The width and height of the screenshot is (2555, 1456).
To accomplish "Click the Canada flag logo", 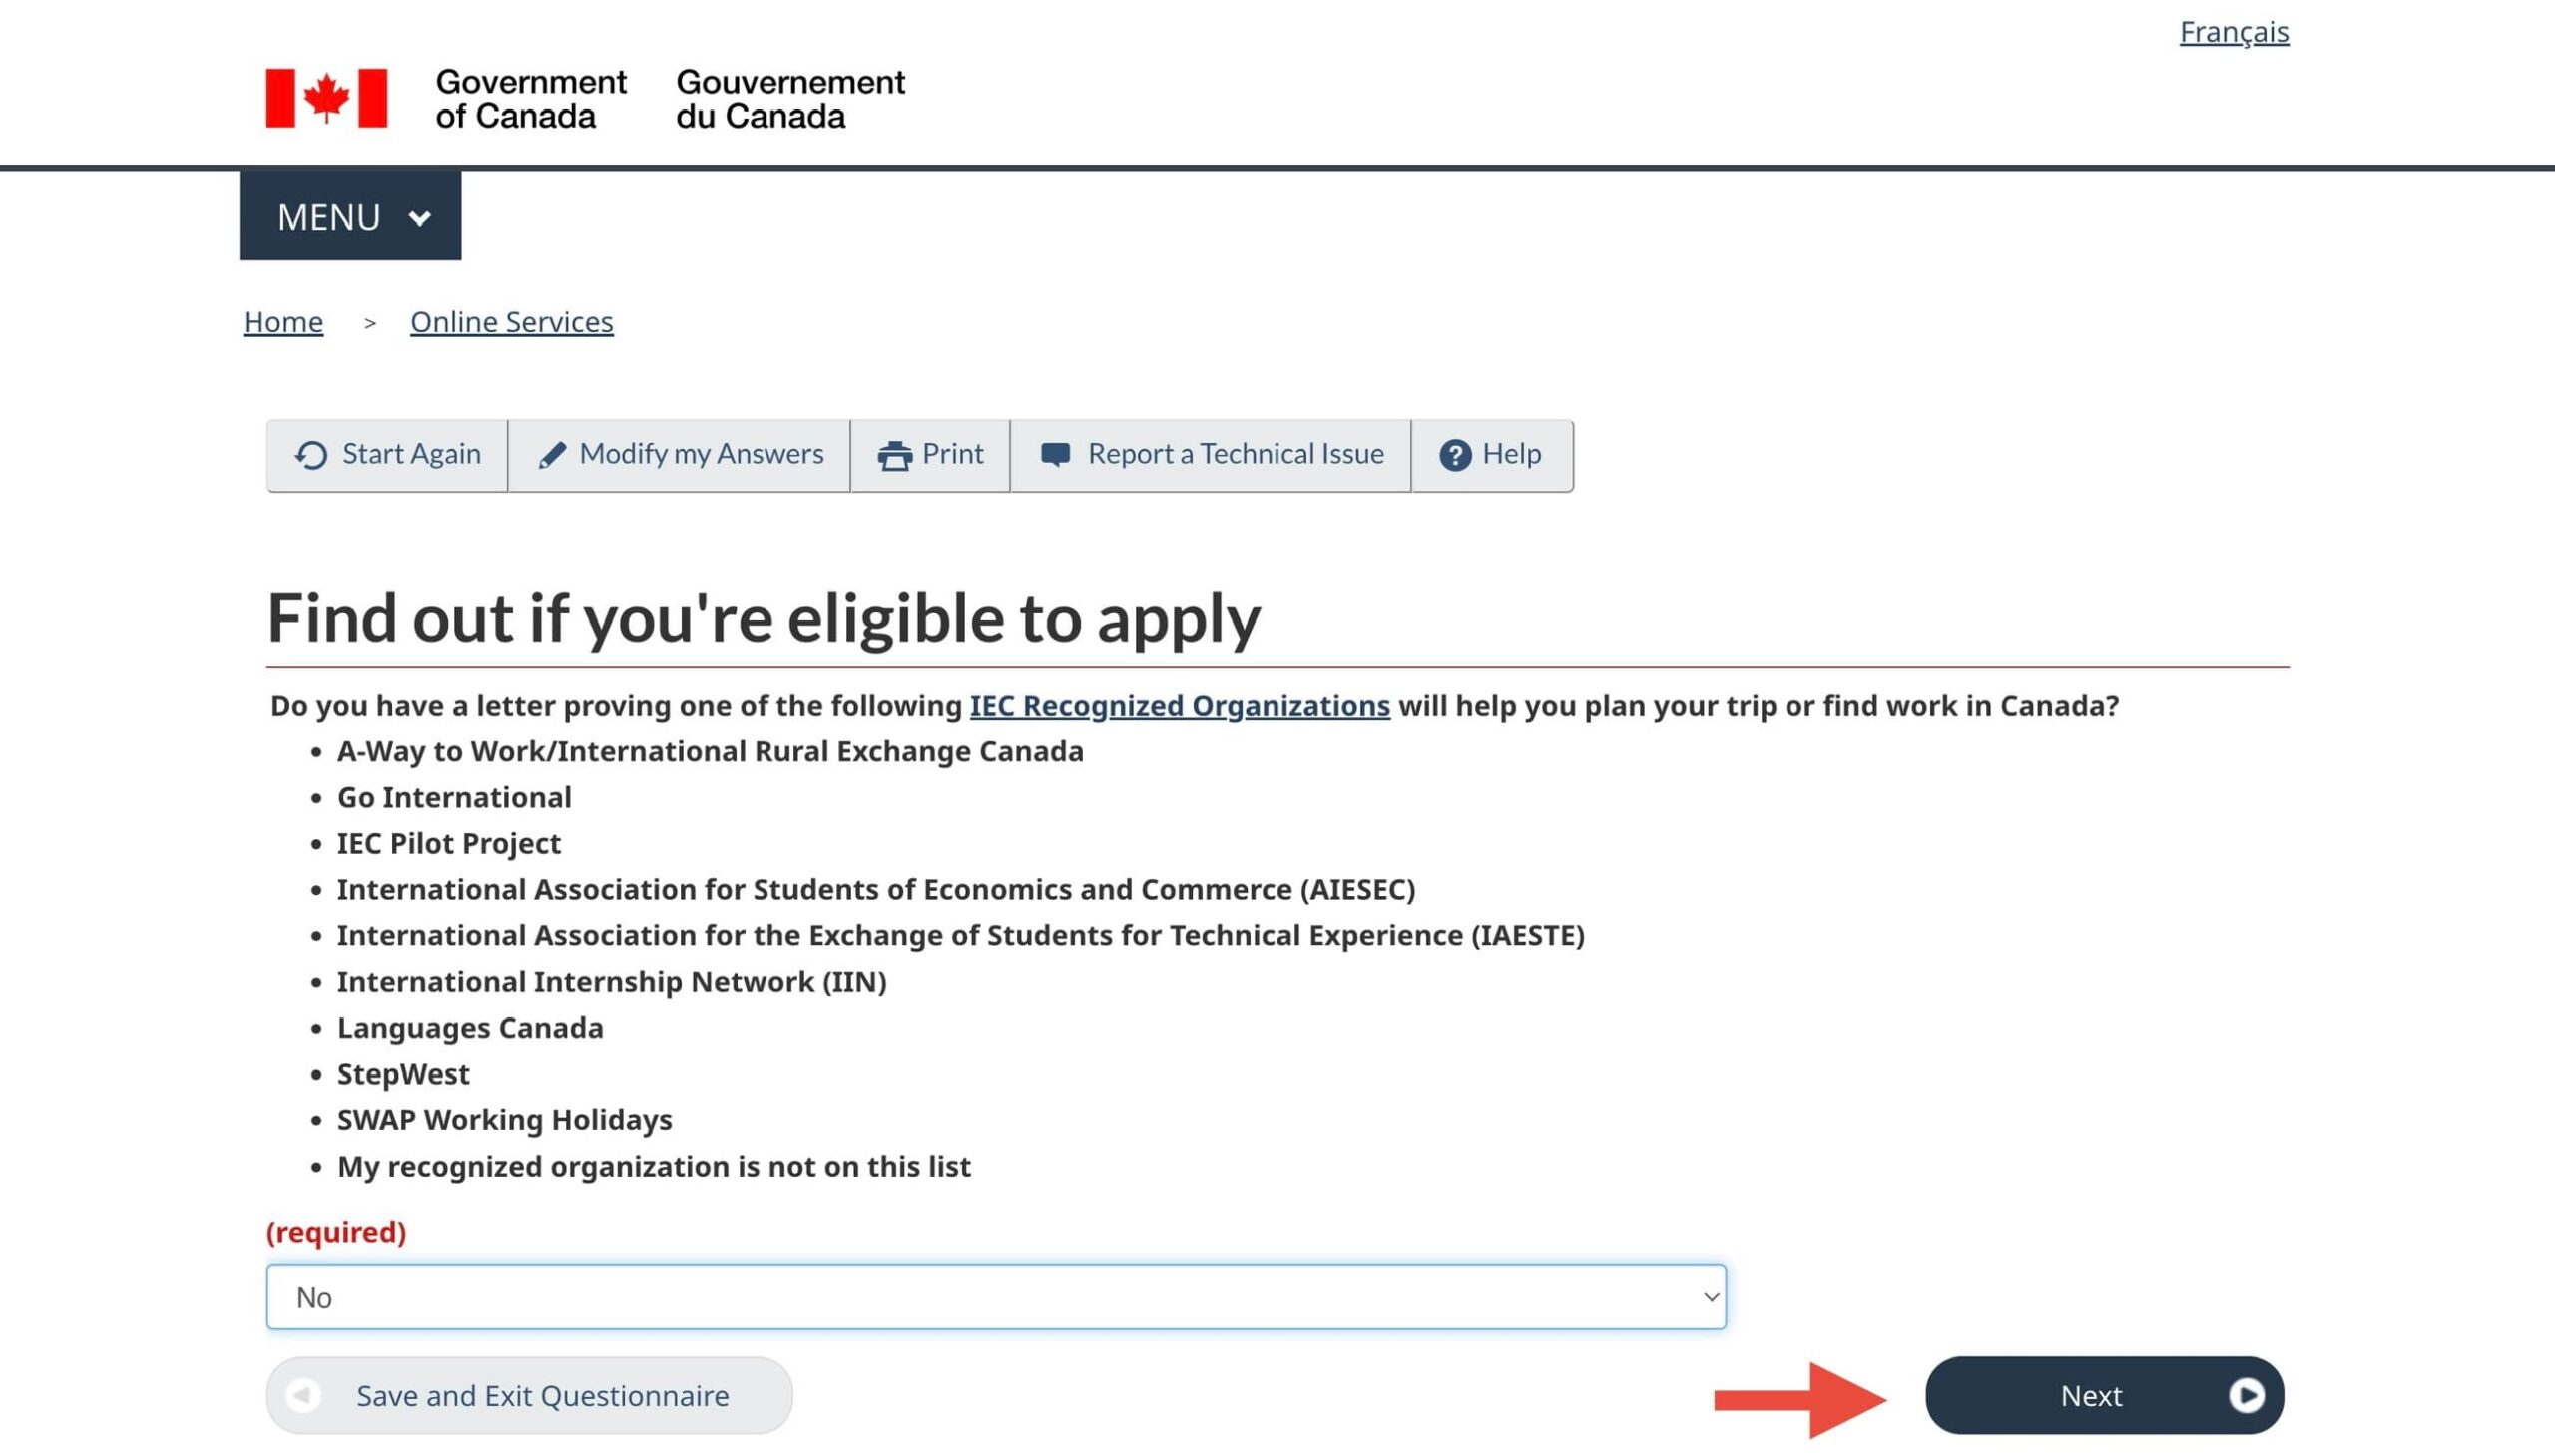I will (326, 98).
